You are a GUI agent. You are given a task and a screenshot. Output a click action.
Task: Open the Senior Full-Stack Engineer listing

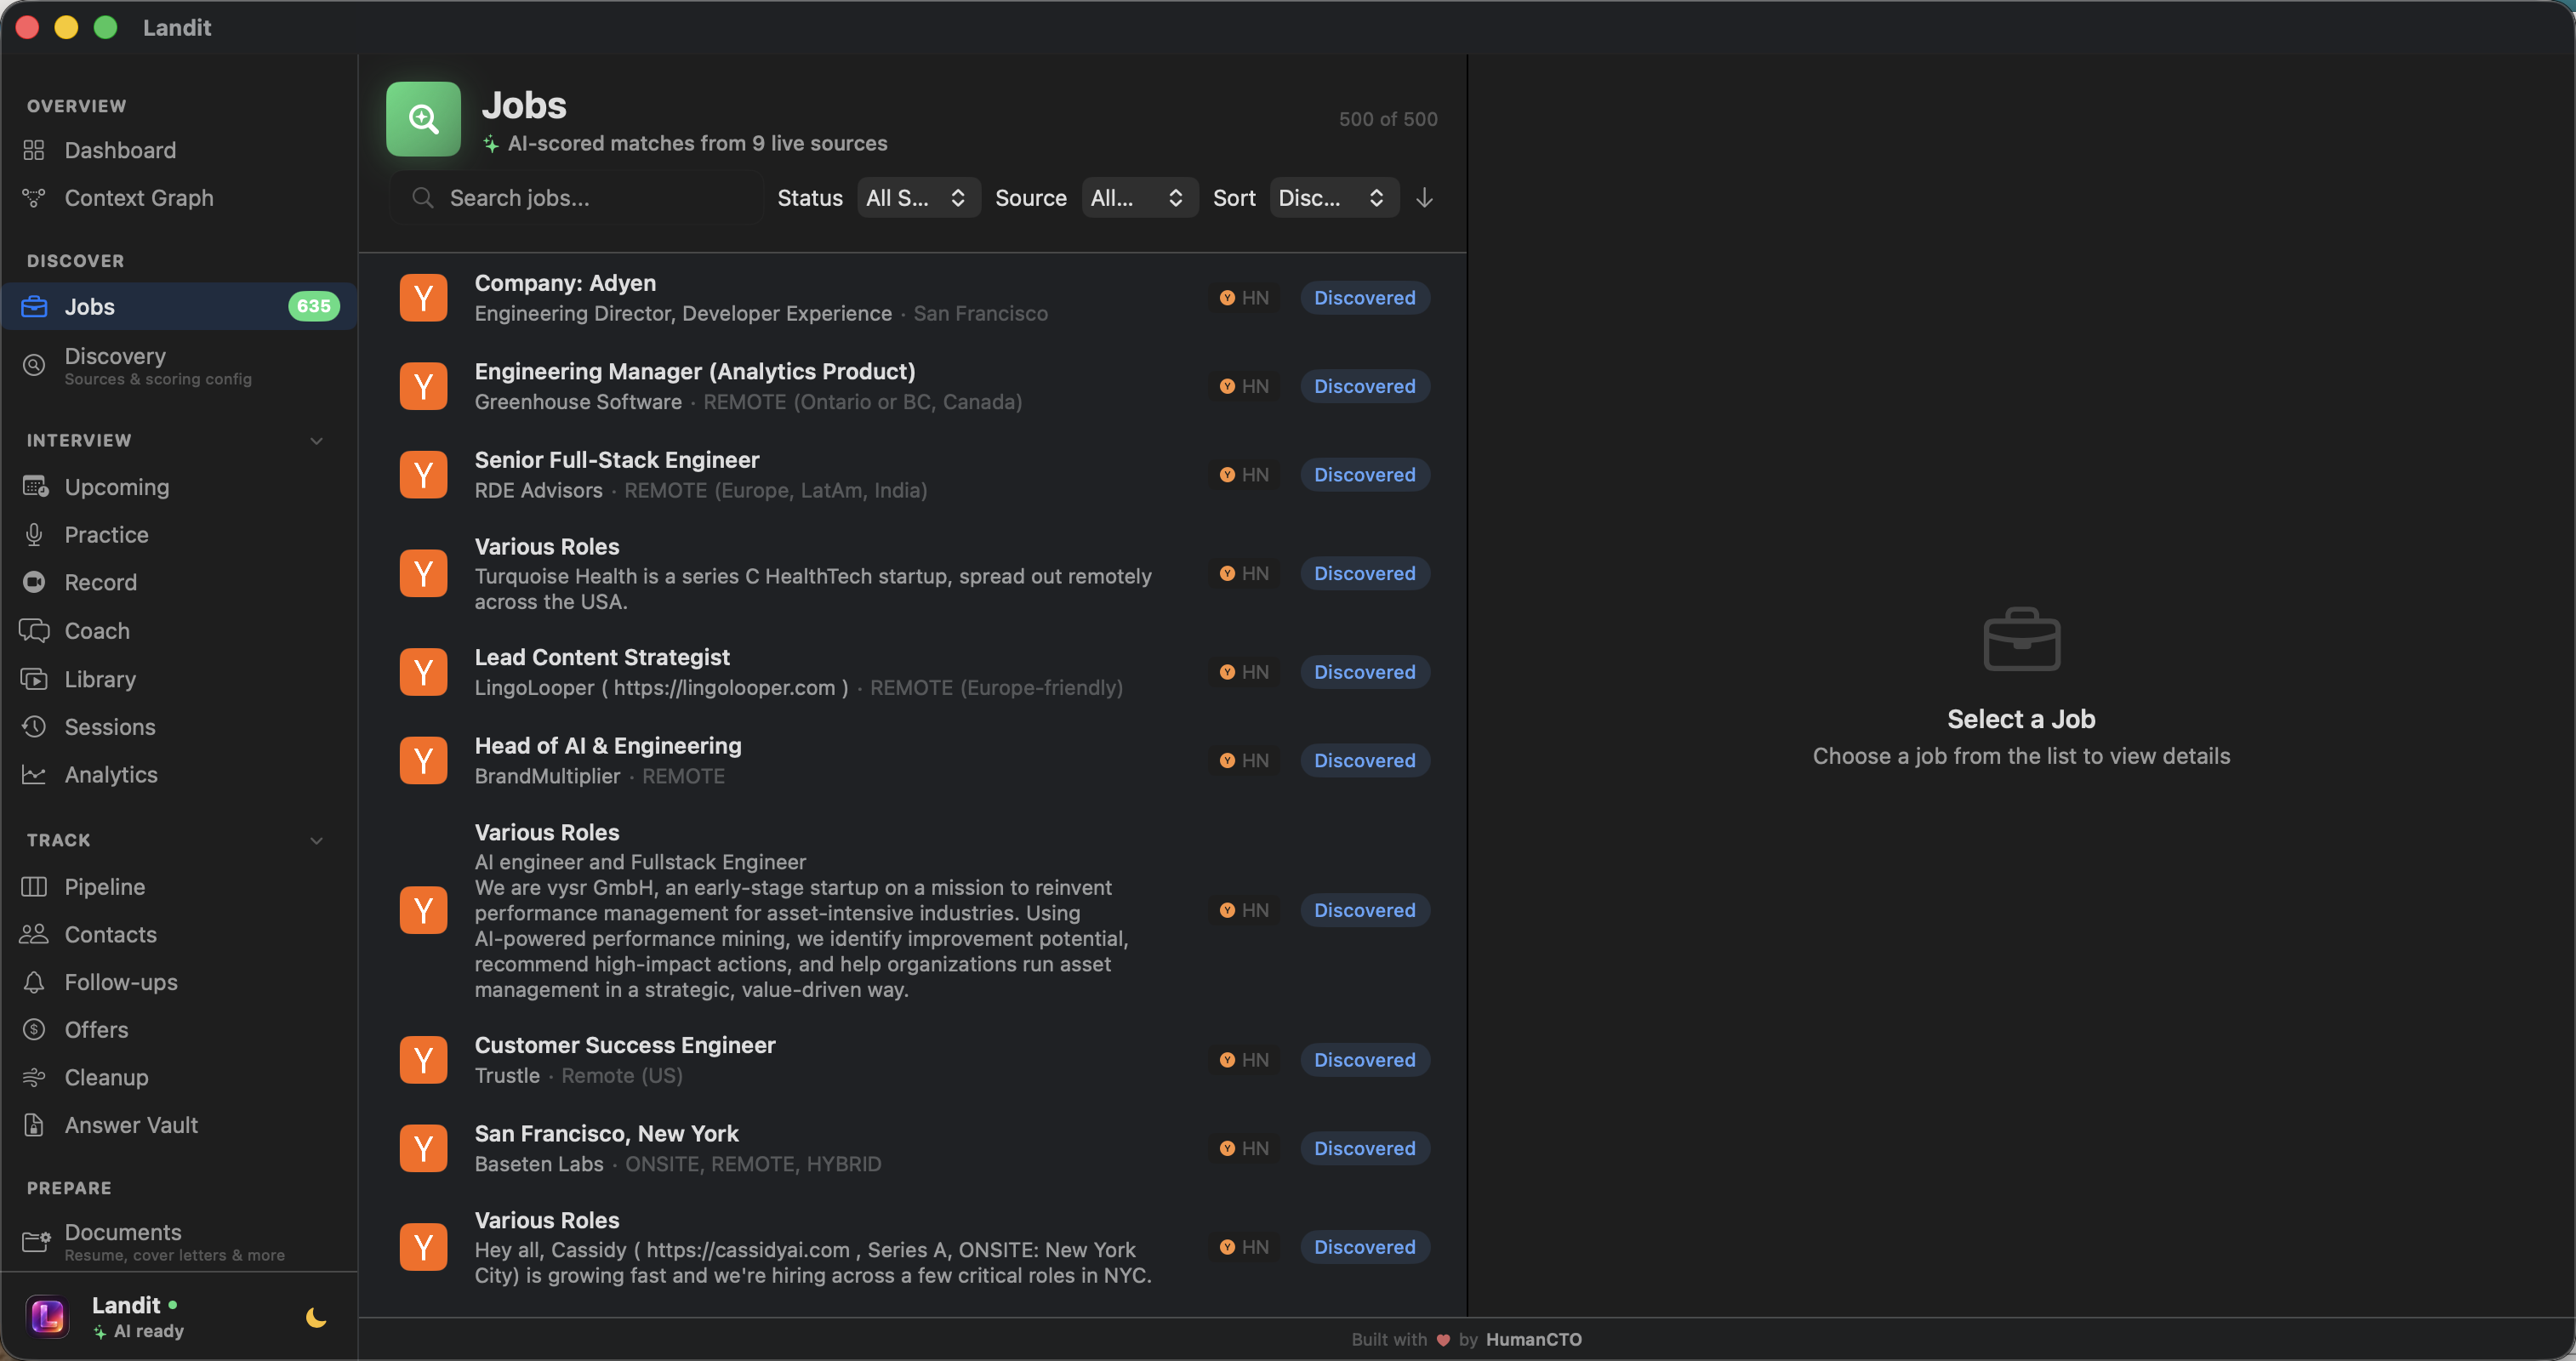913,475
